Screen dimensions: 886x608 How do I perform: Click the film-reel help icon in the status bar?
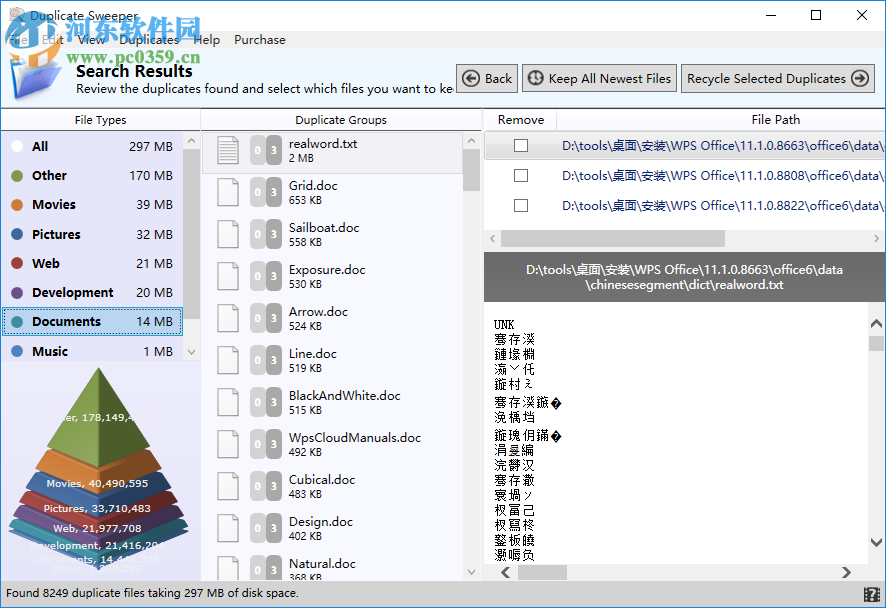tap(872, 594)
